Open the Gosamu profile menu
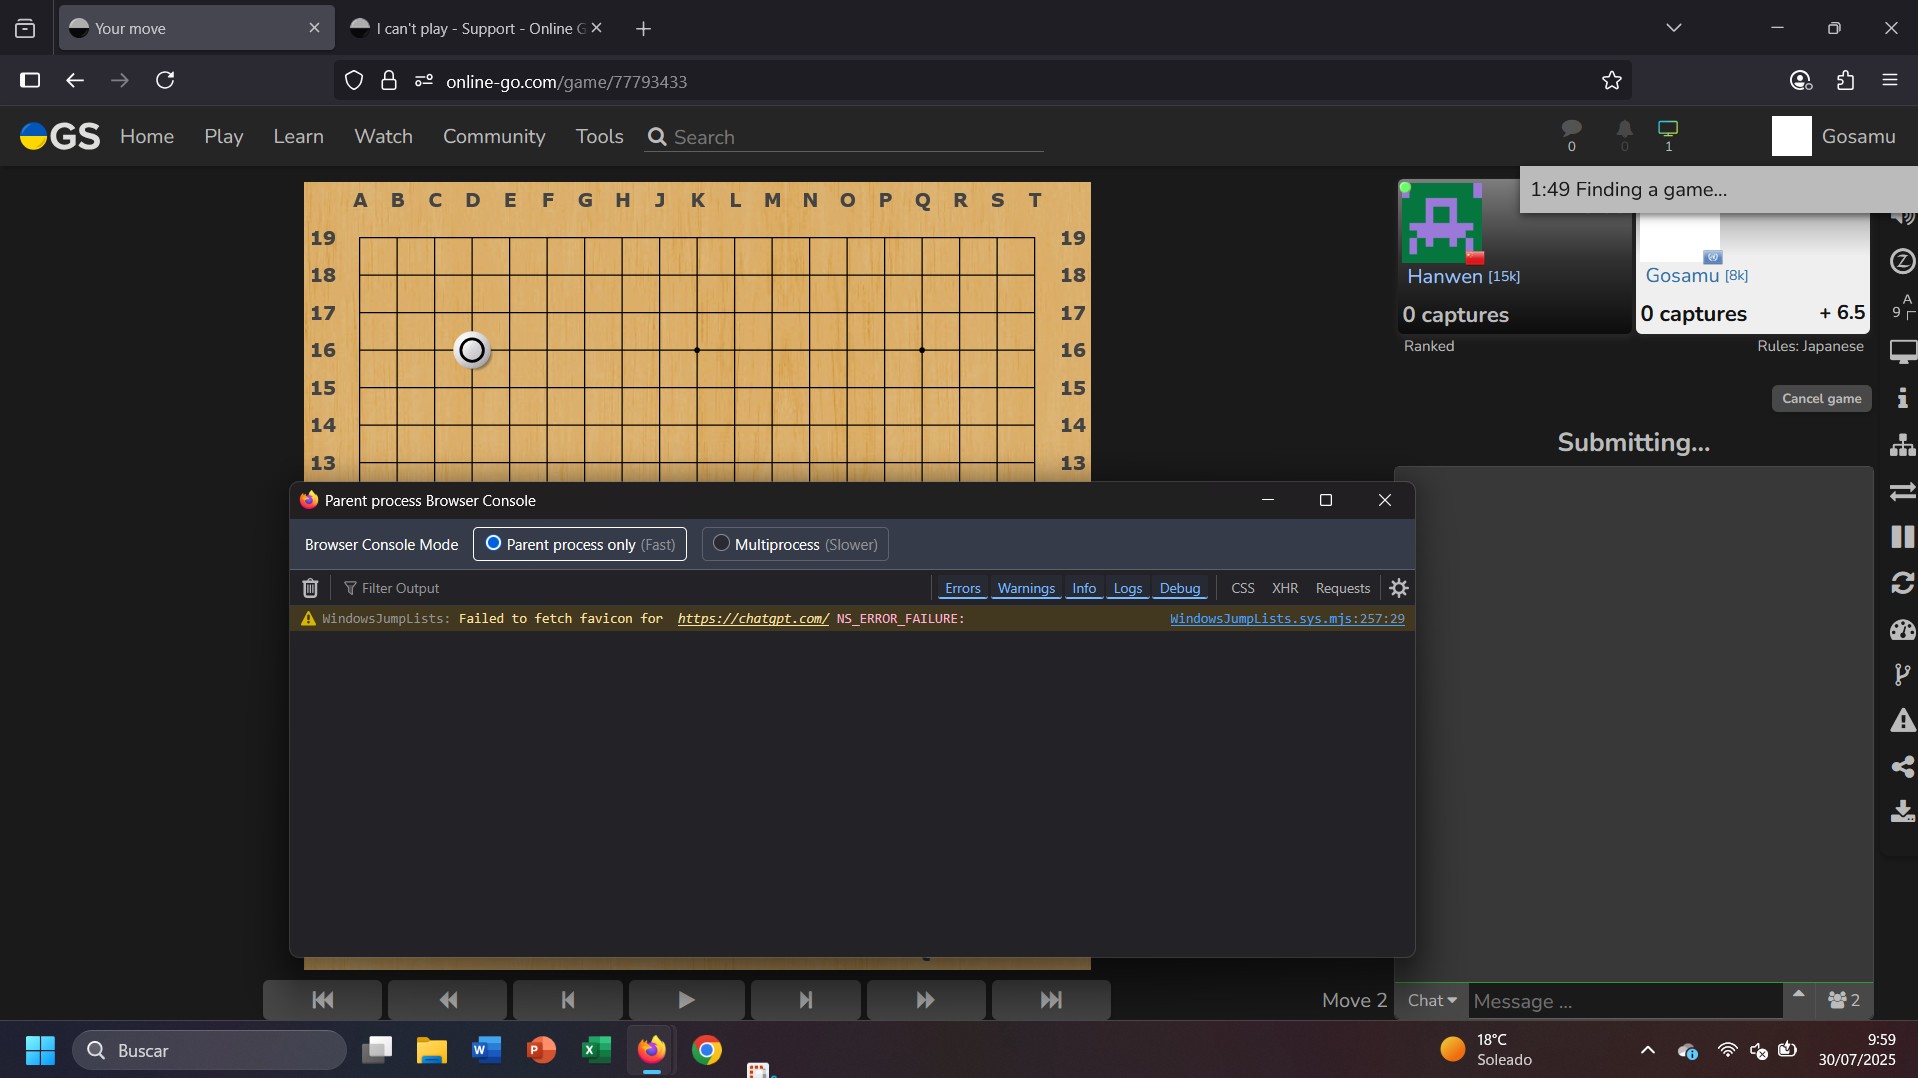This screenshot has width=1918, height=1078. coord(1834,136)
